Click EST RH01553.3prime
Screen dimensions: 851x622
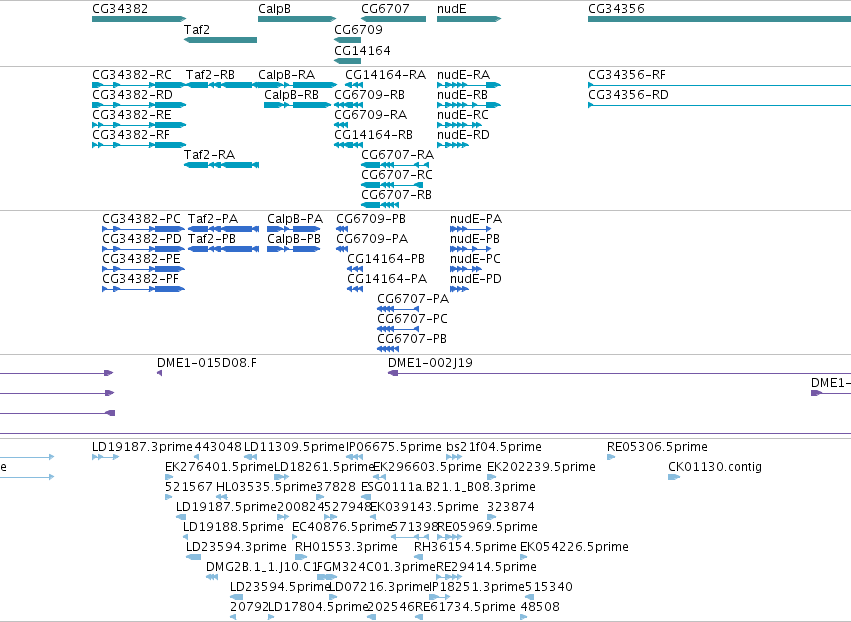click(301, 557)
